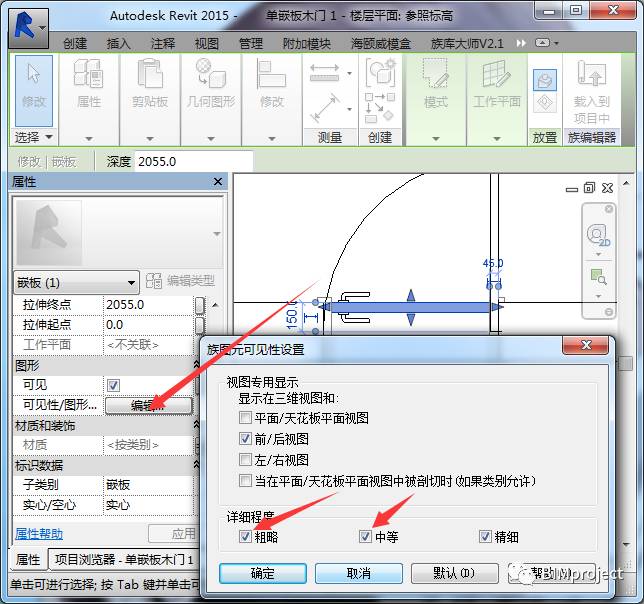Screen dimensions: 644x604
Task: Click the 编辑 visibility/graphics button
Action: point(149,406)
